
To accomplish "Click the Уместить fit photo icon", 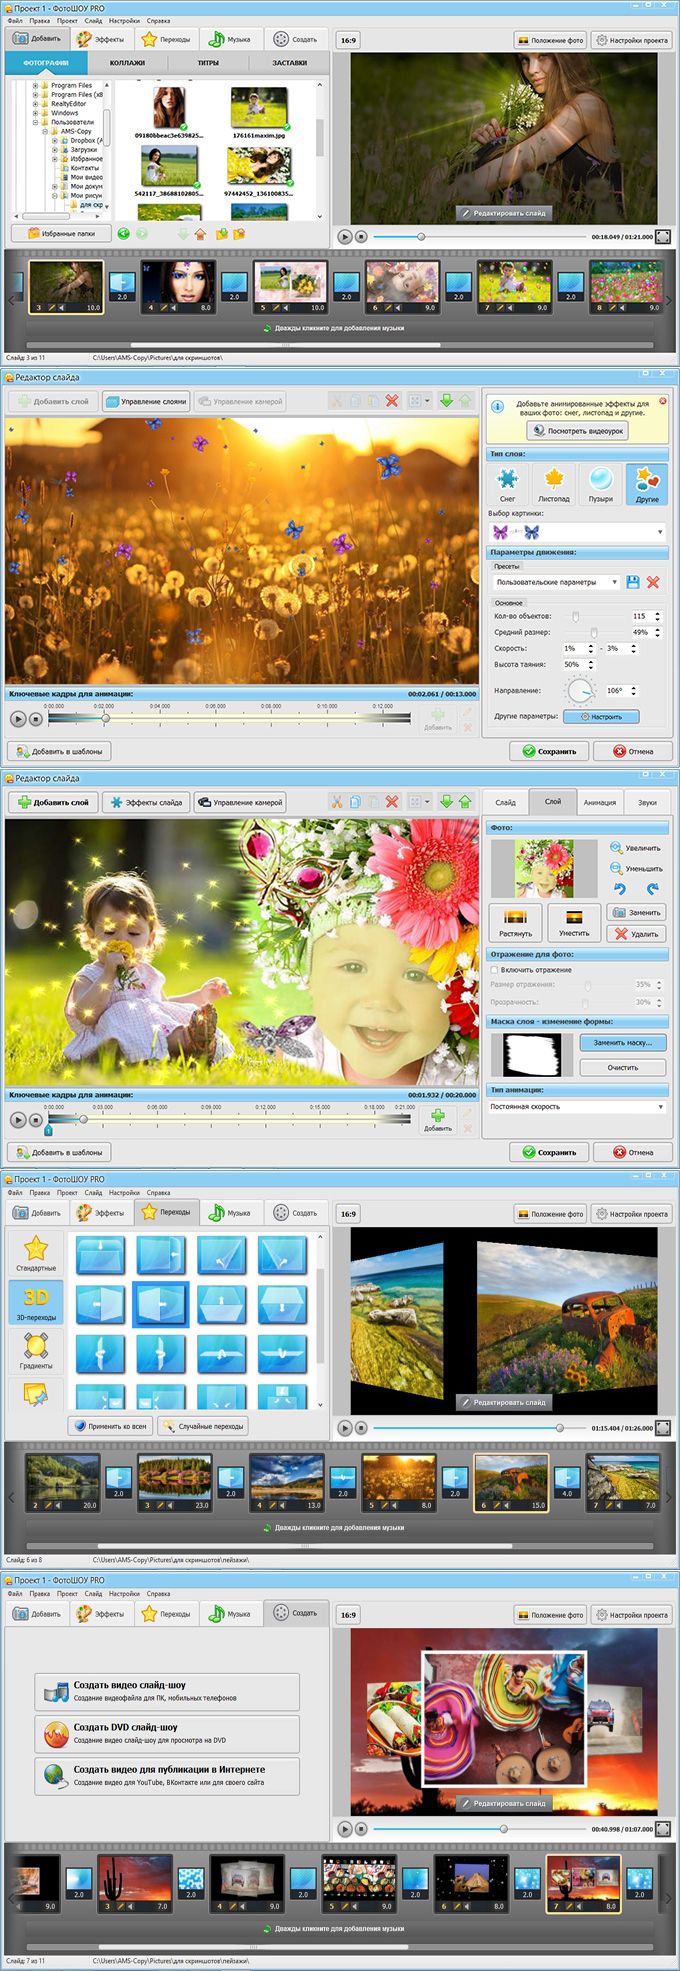I will (574, 923).
